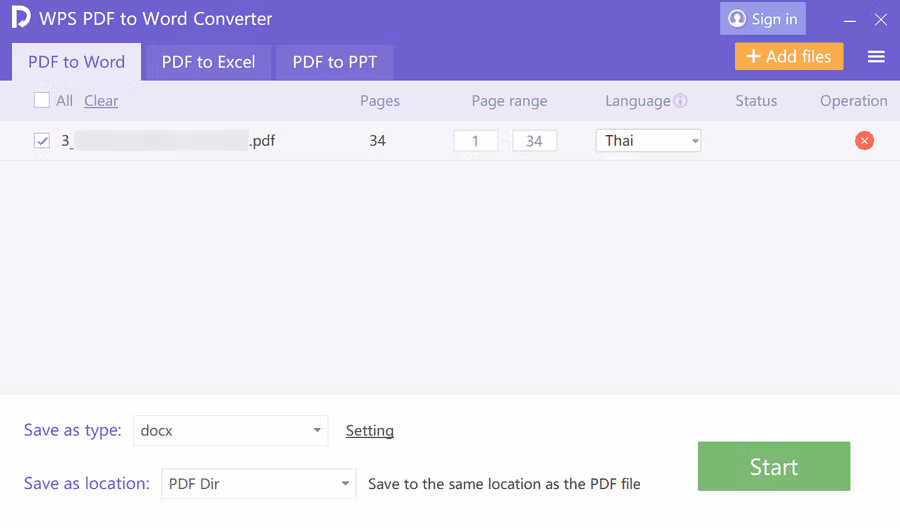Click the Pages column header

[x=380, y=101]
